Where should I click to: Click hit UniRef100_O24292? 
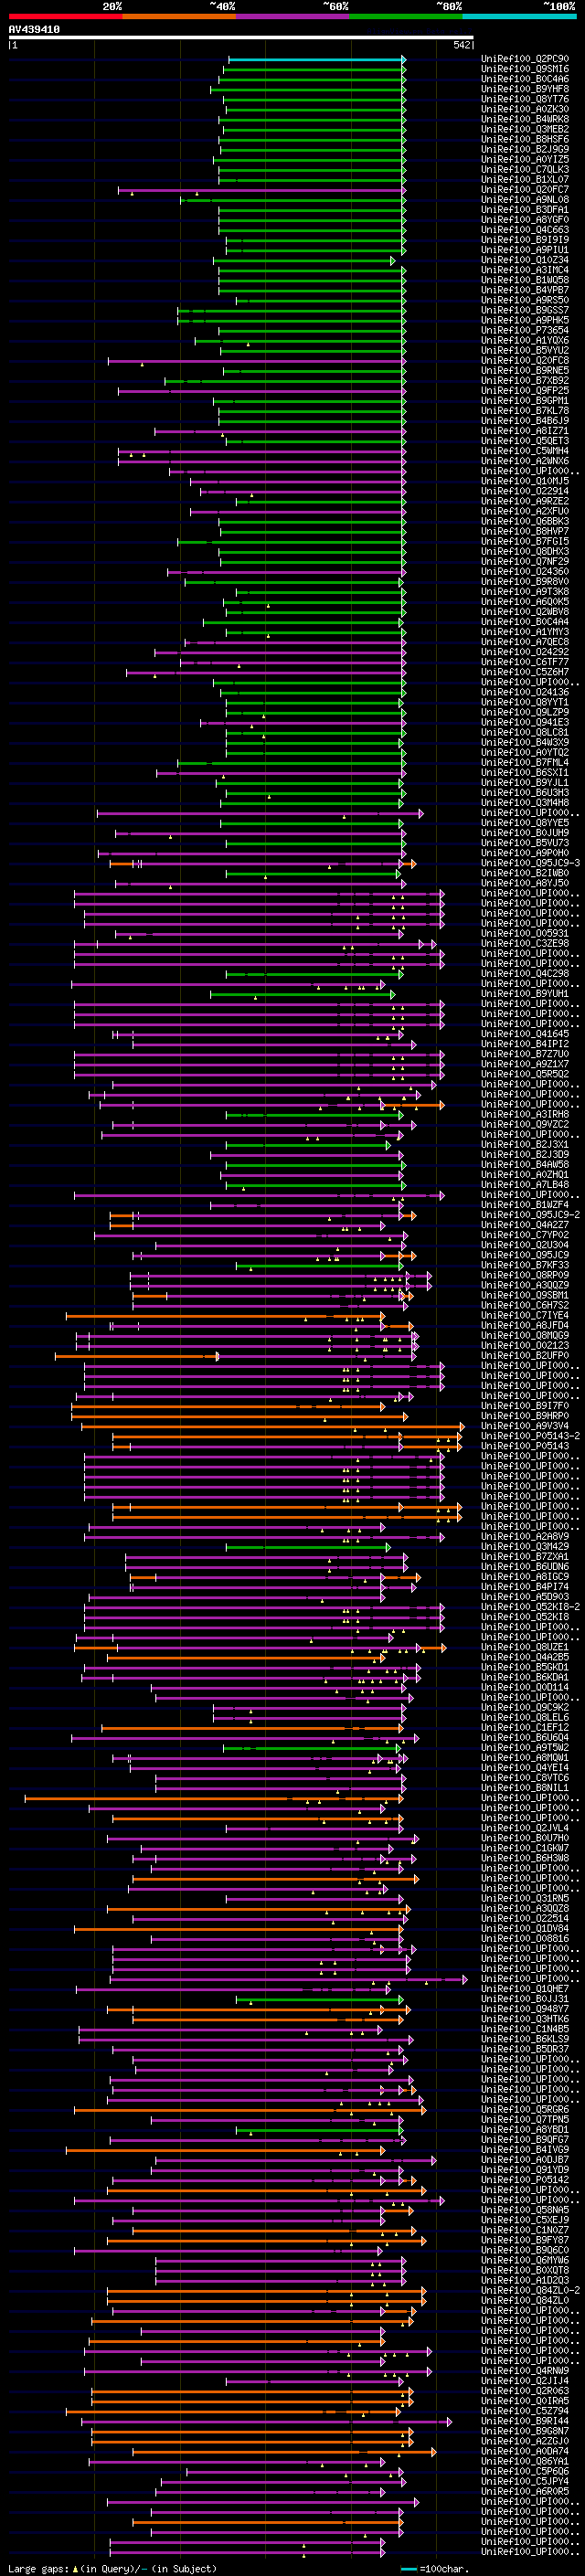pos(525,652)
